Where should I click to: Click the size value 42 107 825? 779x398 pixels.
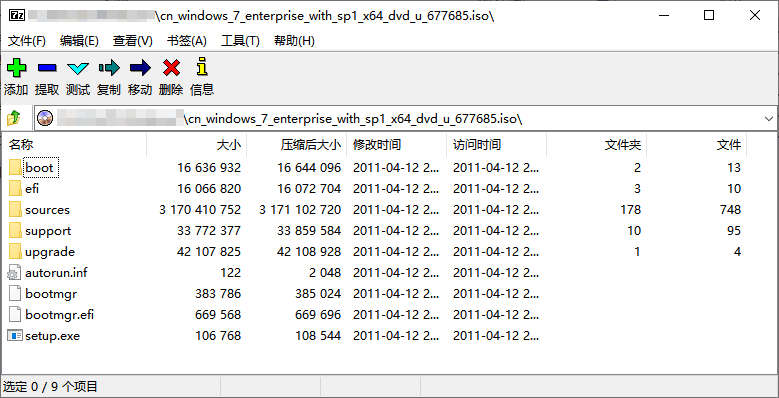(x=209, y=251)
